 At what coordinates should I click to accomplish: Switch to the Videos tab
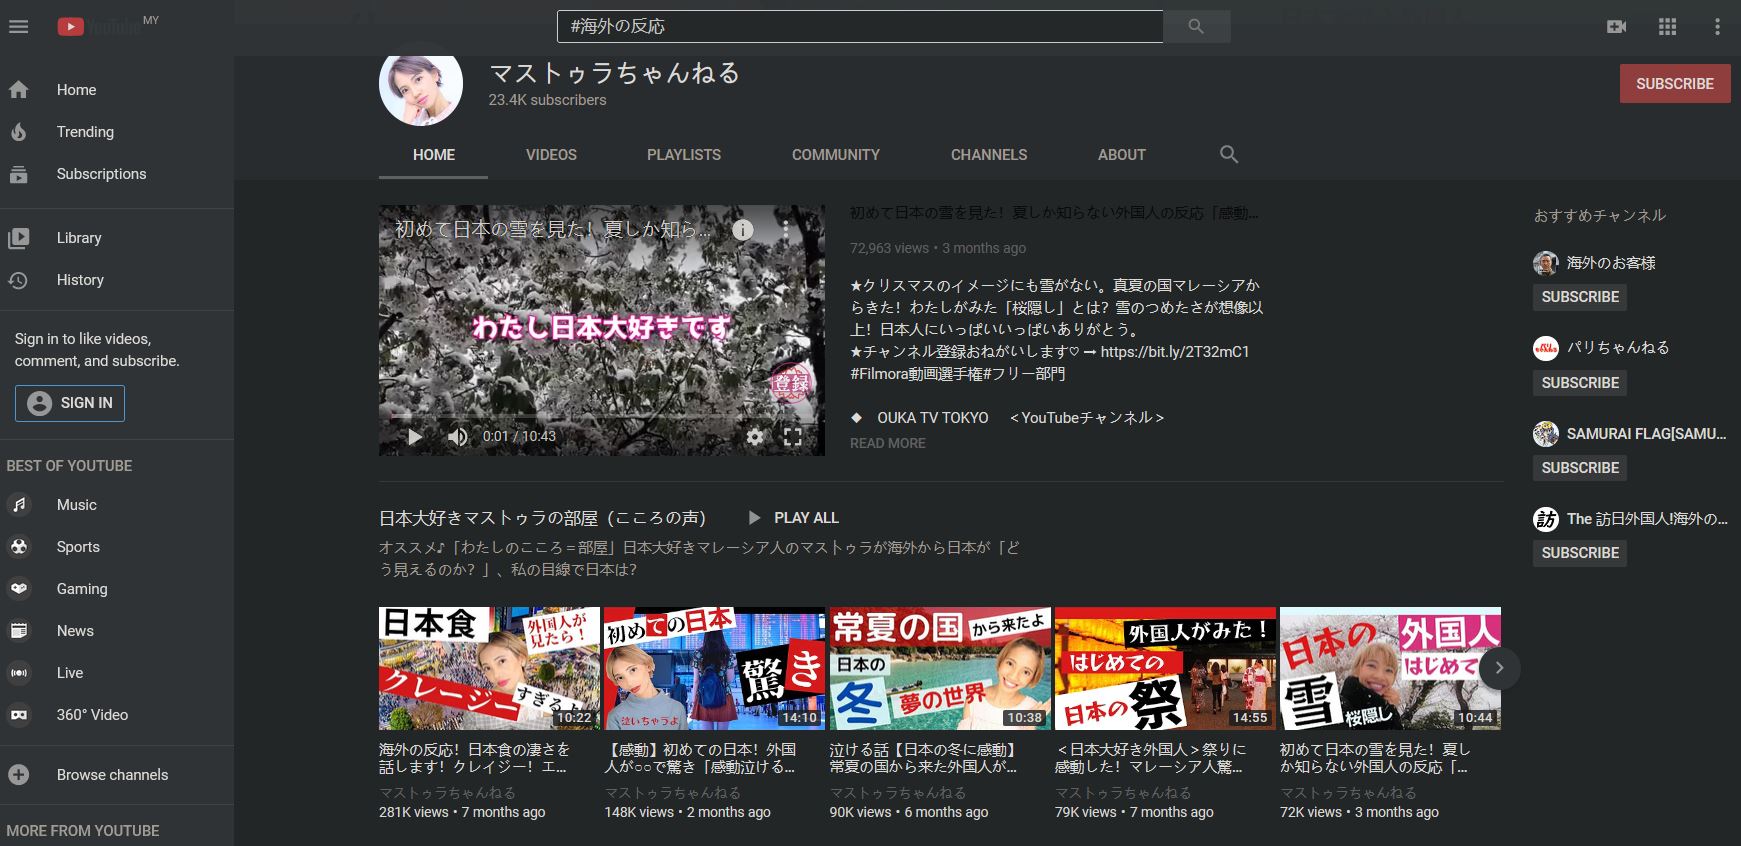pyautogui.click(x=551, y=155)
